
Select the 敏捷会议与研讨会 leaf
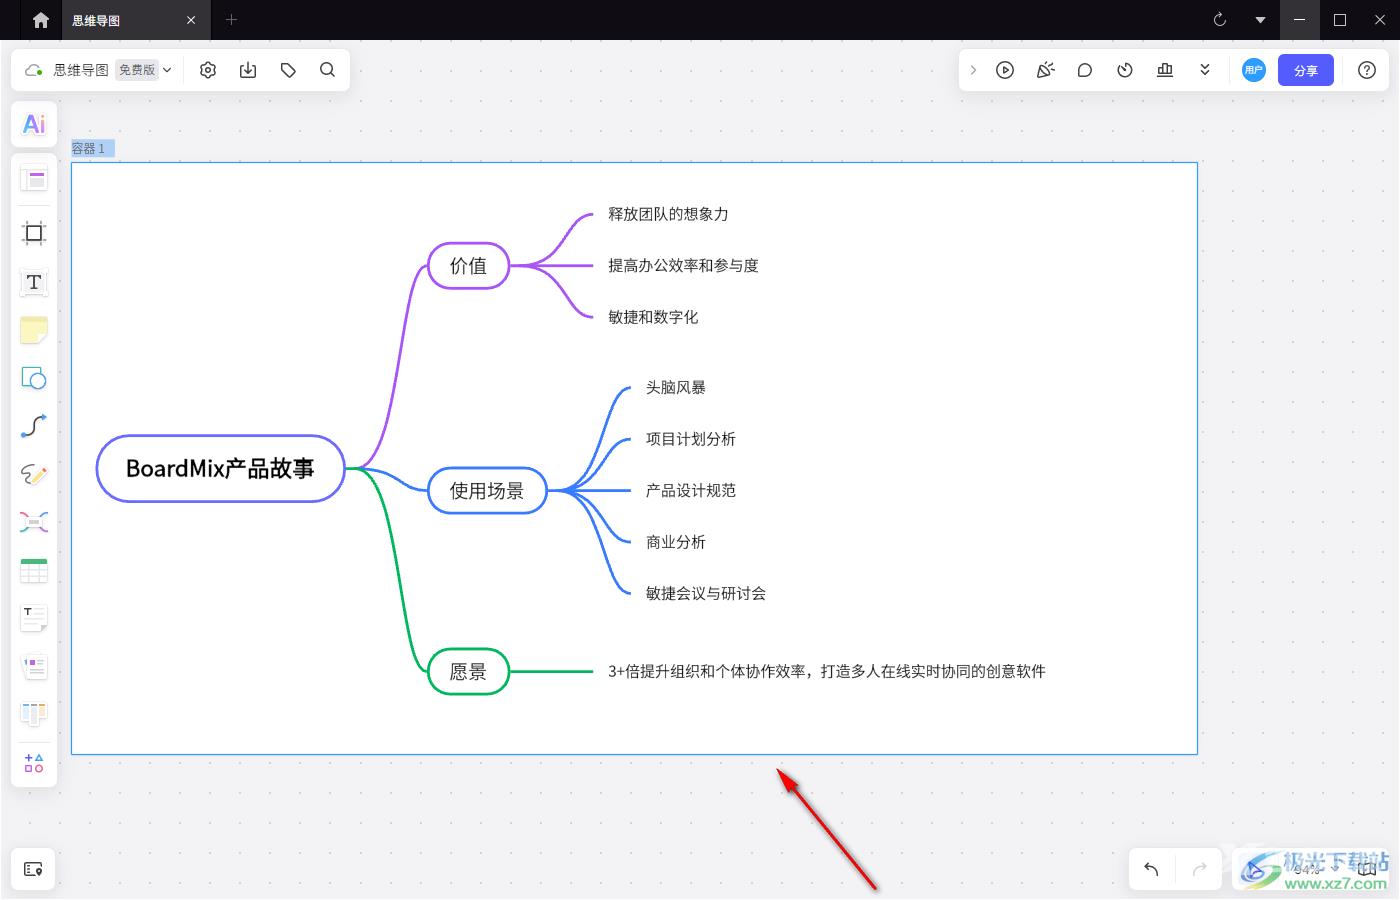706,593
